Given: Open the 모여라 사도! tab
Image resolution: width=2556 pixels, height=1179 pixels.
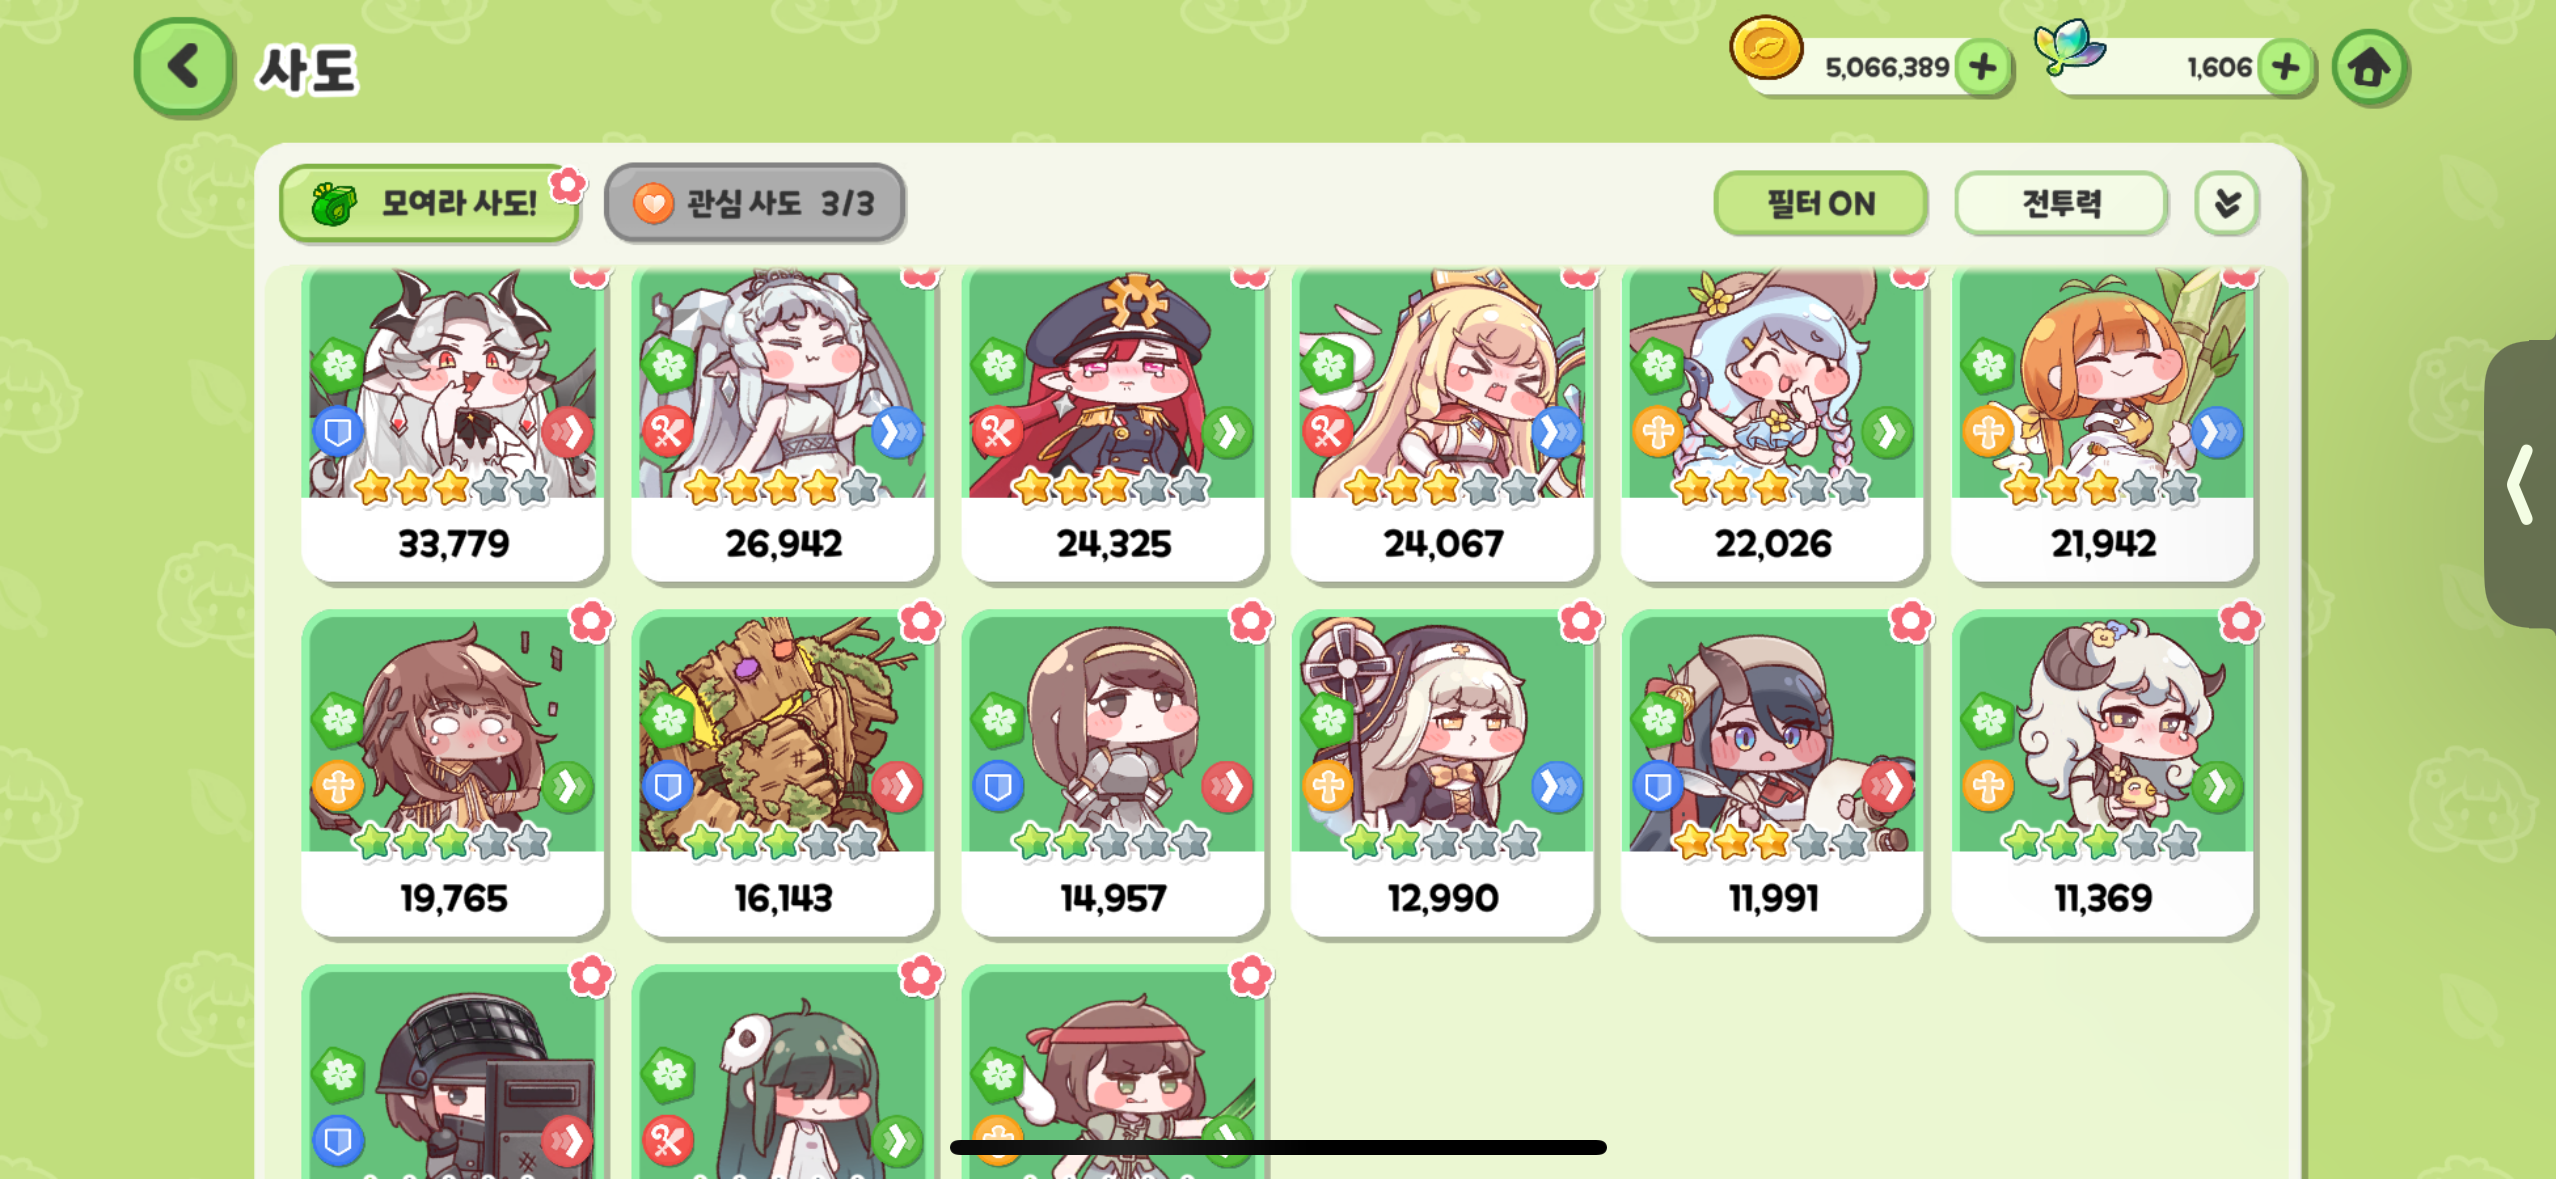Looking at the screenshot, I should tap(430, 203).
